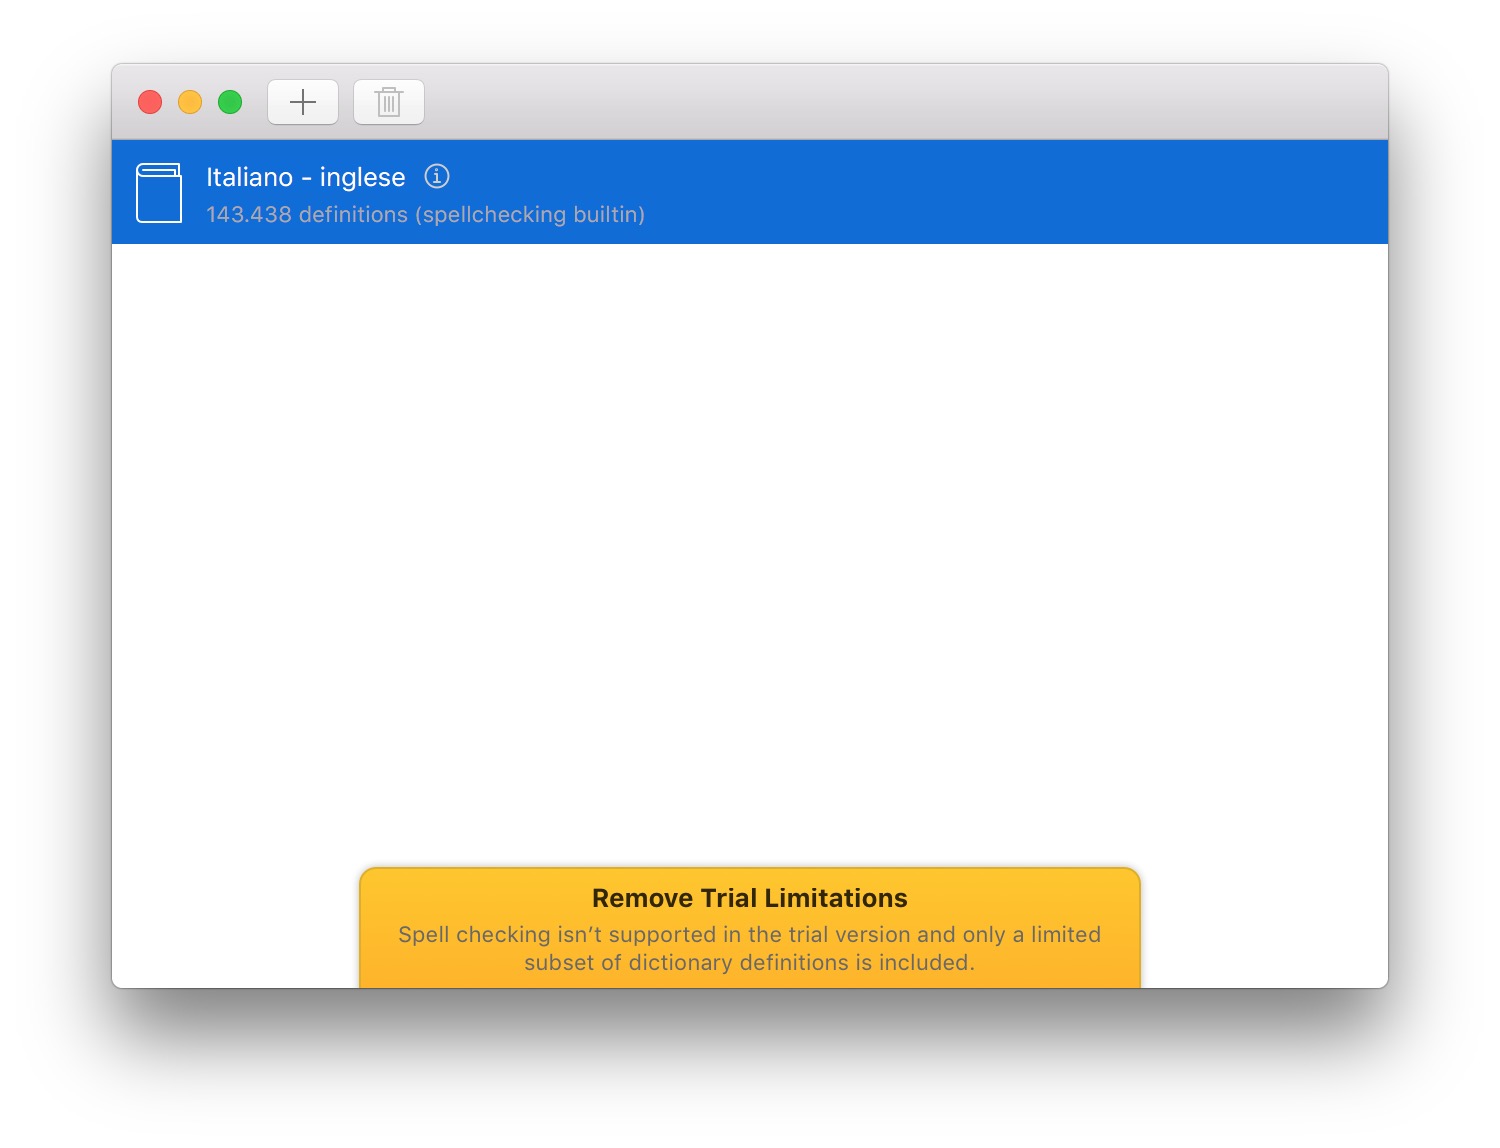This screenshot has width=1500, height=1148.
Task: Click the book icon of Italiano - inglese
Action: [x=159, y=193]
